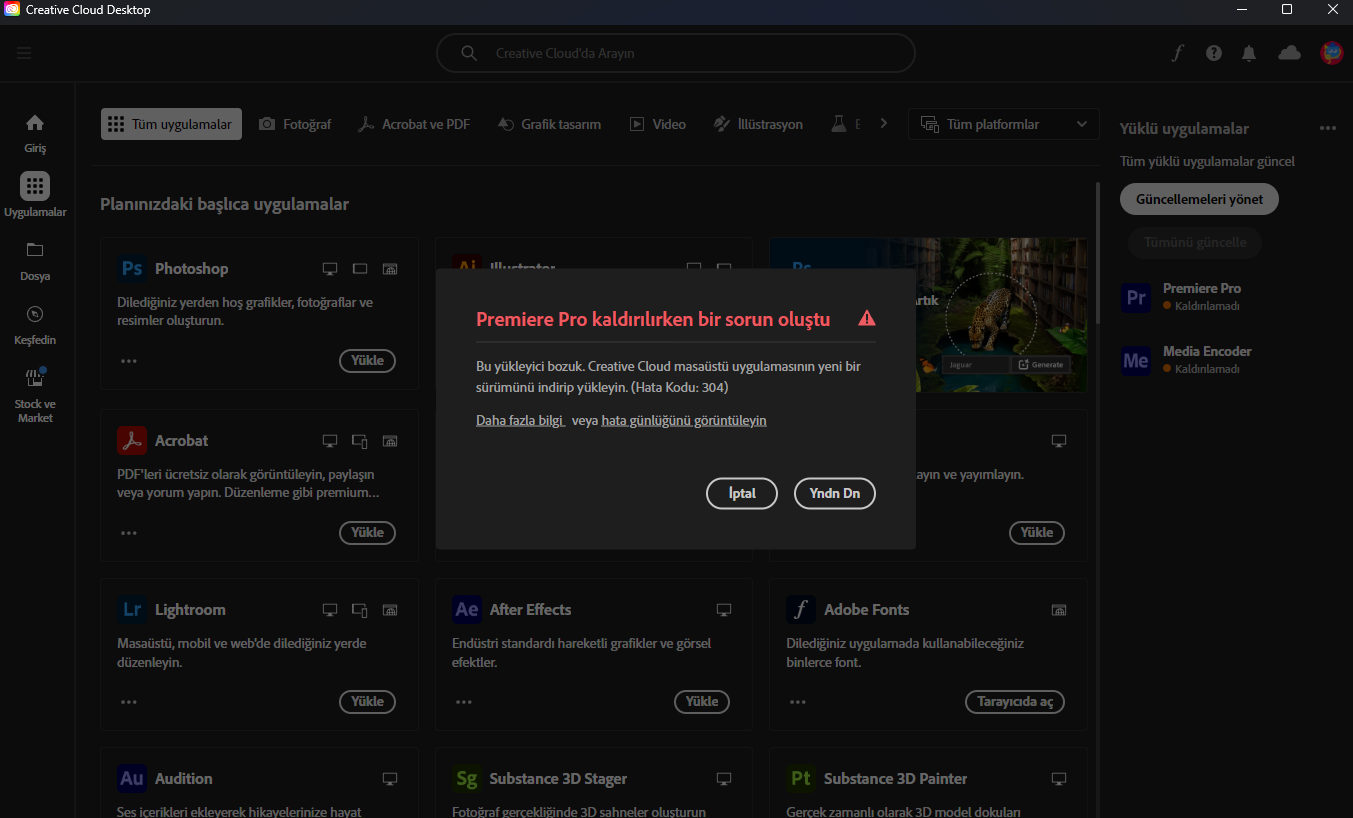Image resolution: width=1353 pixels, height=818 pixels.
Task: Click the Substance 3D Painter card title
Action: pyautogui.click(x=896, y=778)
